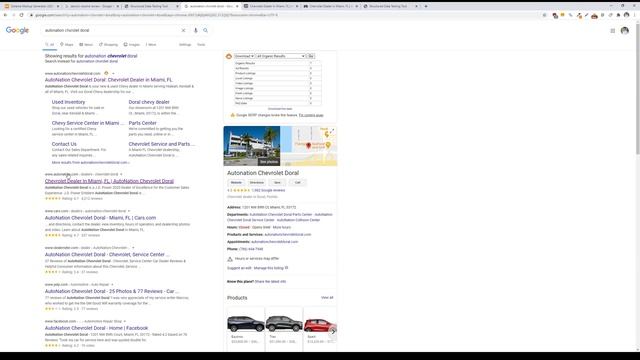Click the orange badge icon next to autonationchevroletdoral.com
This screenshot has height=360, width=640.
coord(106,73)
